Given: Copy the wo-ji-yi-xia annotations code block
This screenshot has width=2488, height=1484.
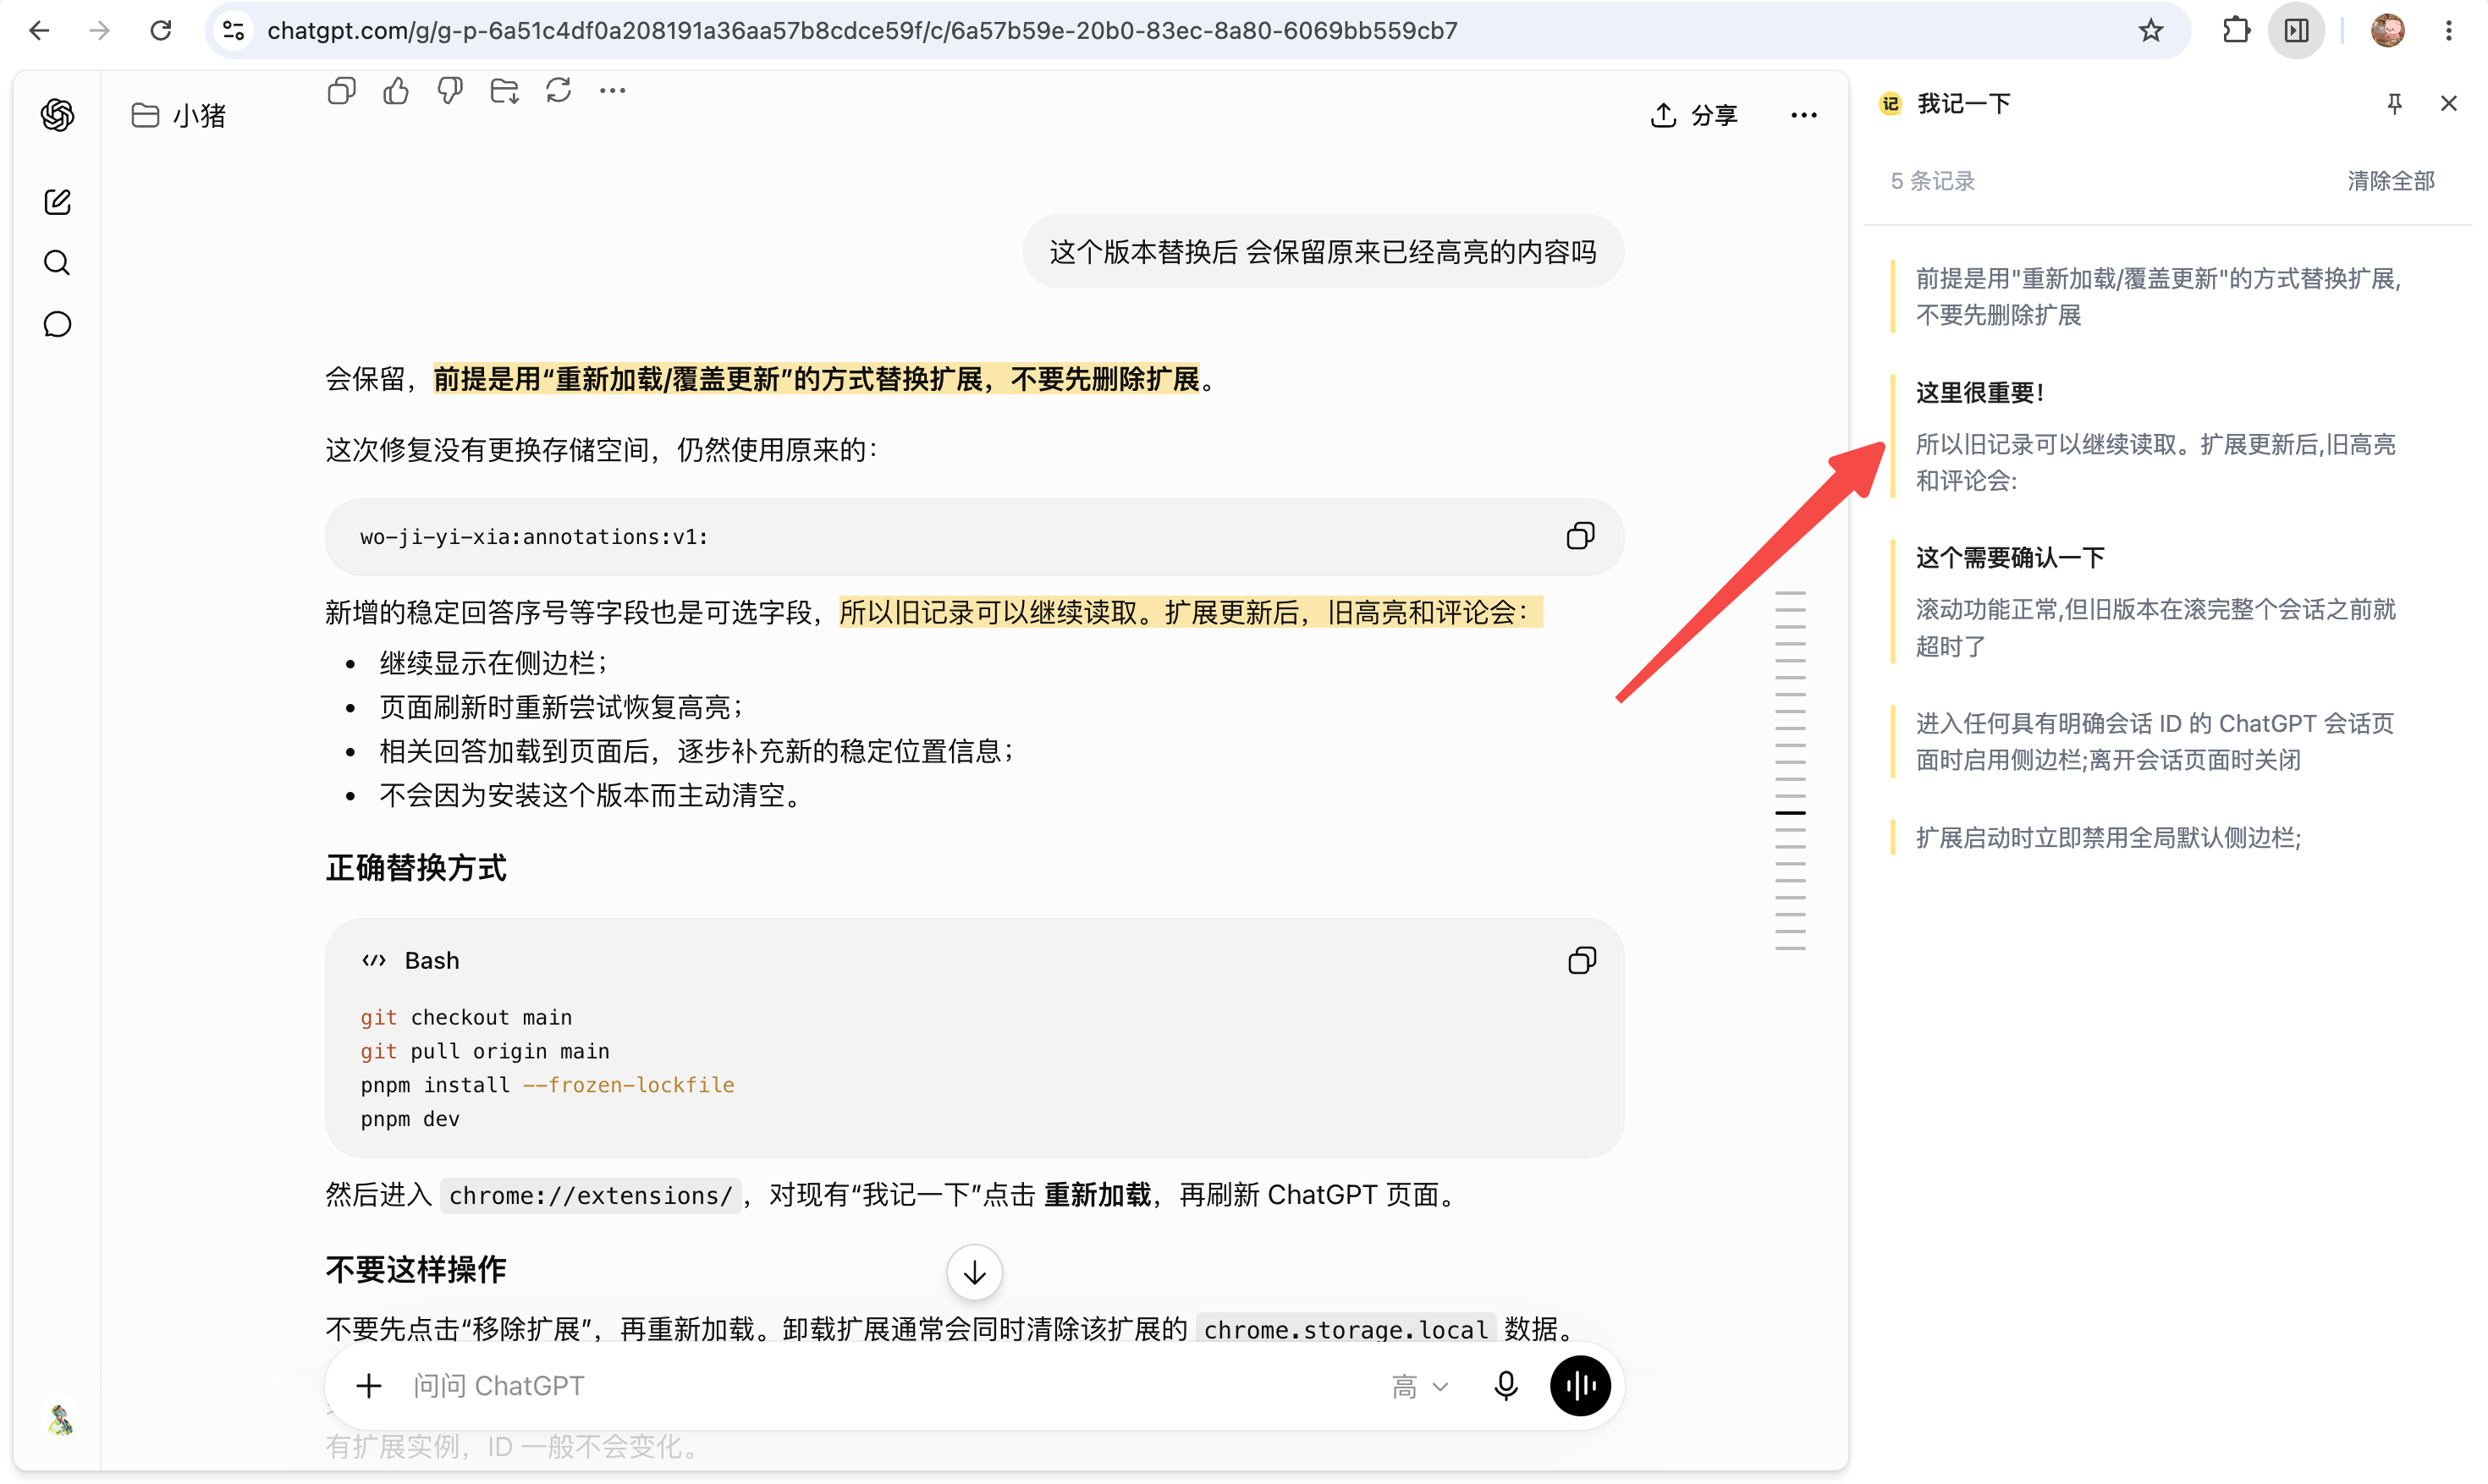Looking at the screenshot, I should pos(1581,536).
